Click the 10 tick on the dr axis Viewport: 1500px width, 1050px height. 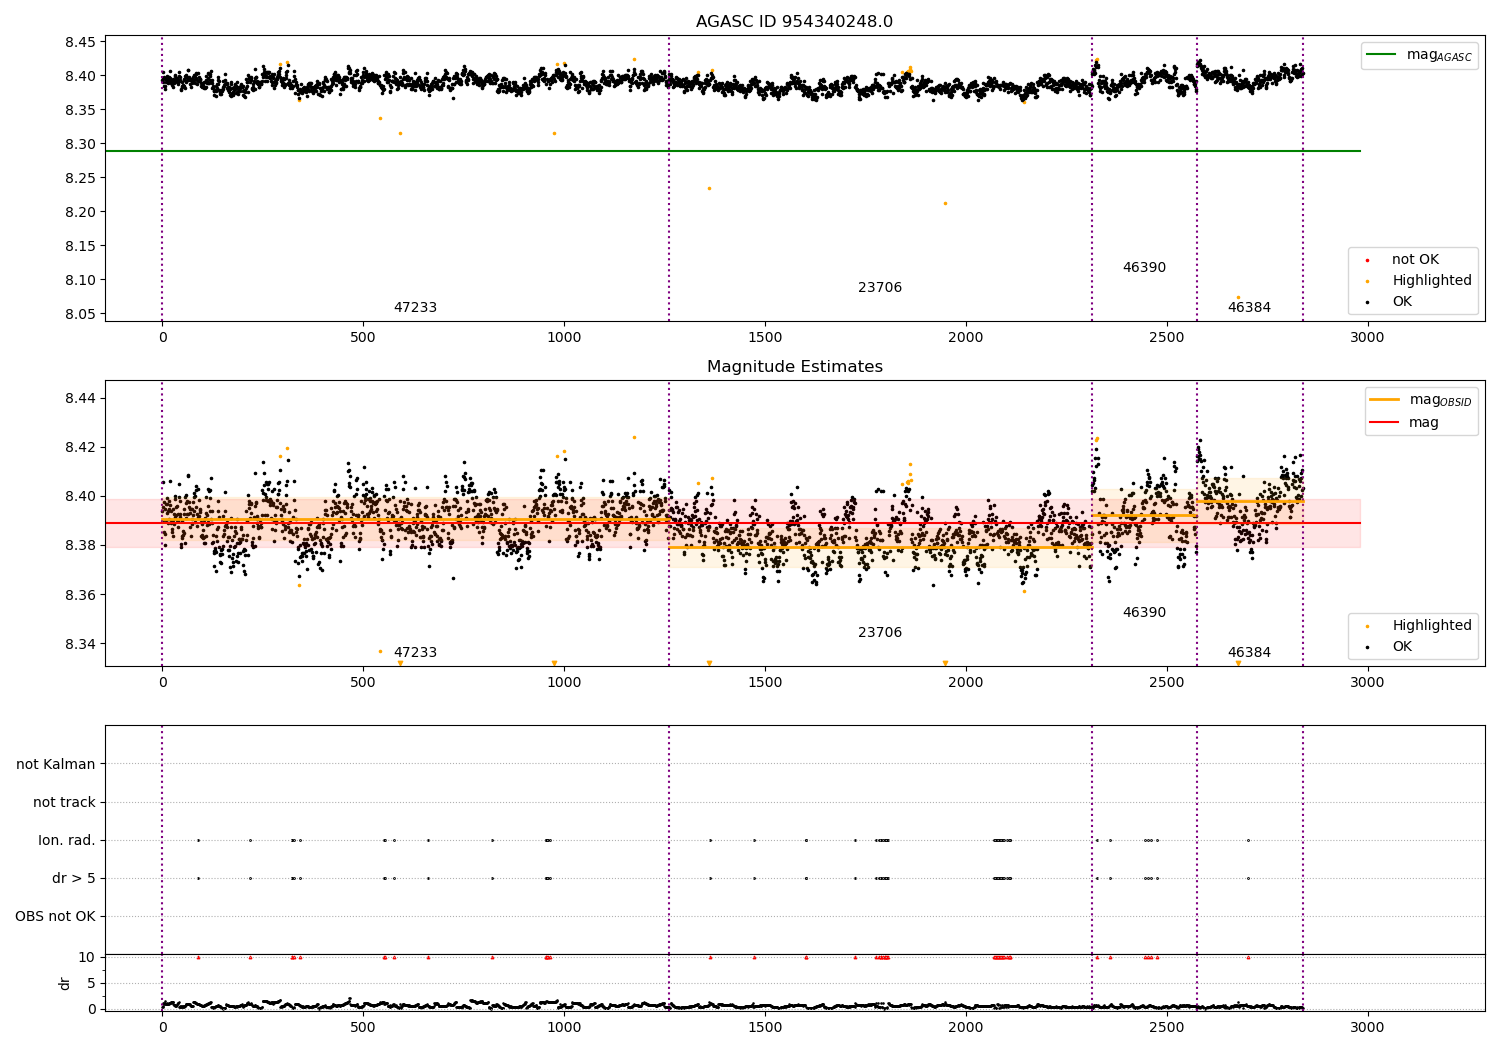87,958
